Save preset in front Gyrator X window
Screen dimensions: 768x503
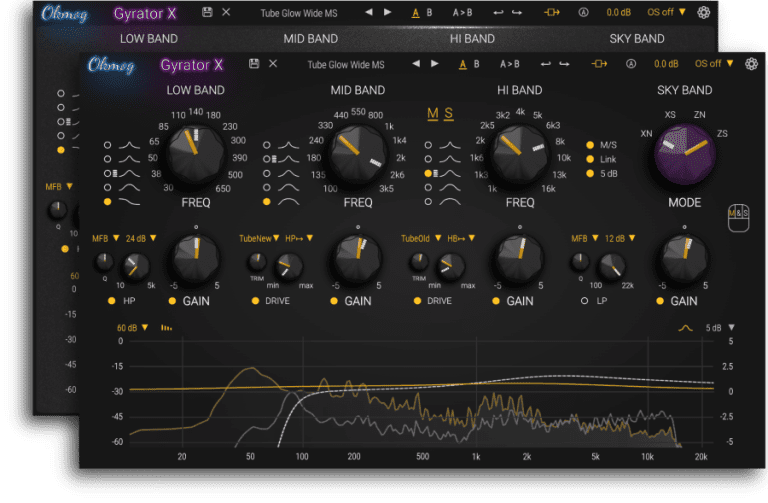(x=254, y=64)
